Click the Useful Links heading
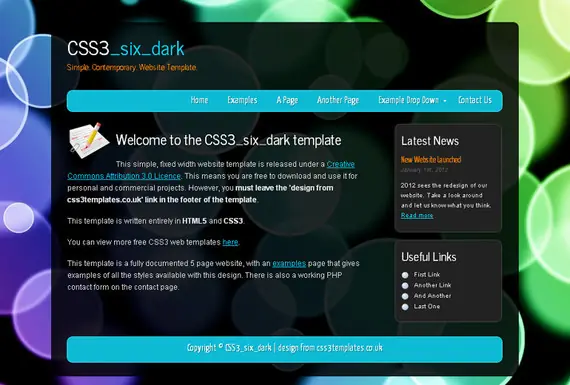Viewport: 570px width, 385px height. pyautogui.click(x=429, y=257)
